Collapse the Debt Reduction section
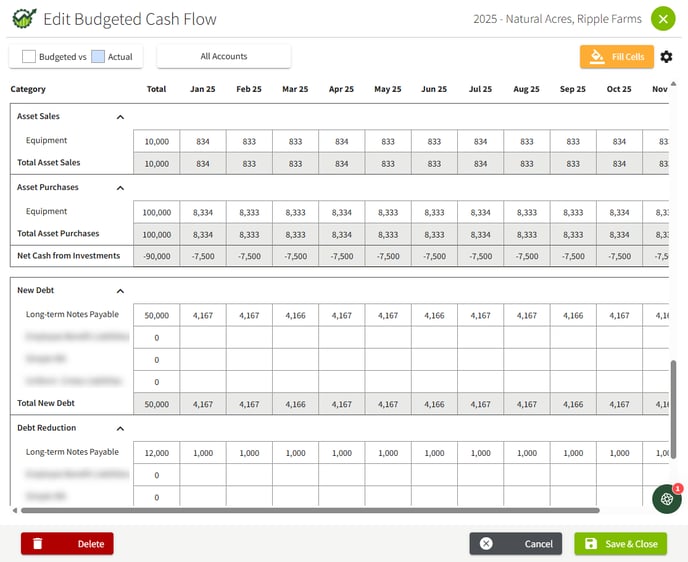Viewport: 688px width, 562px height. point(120,428)
